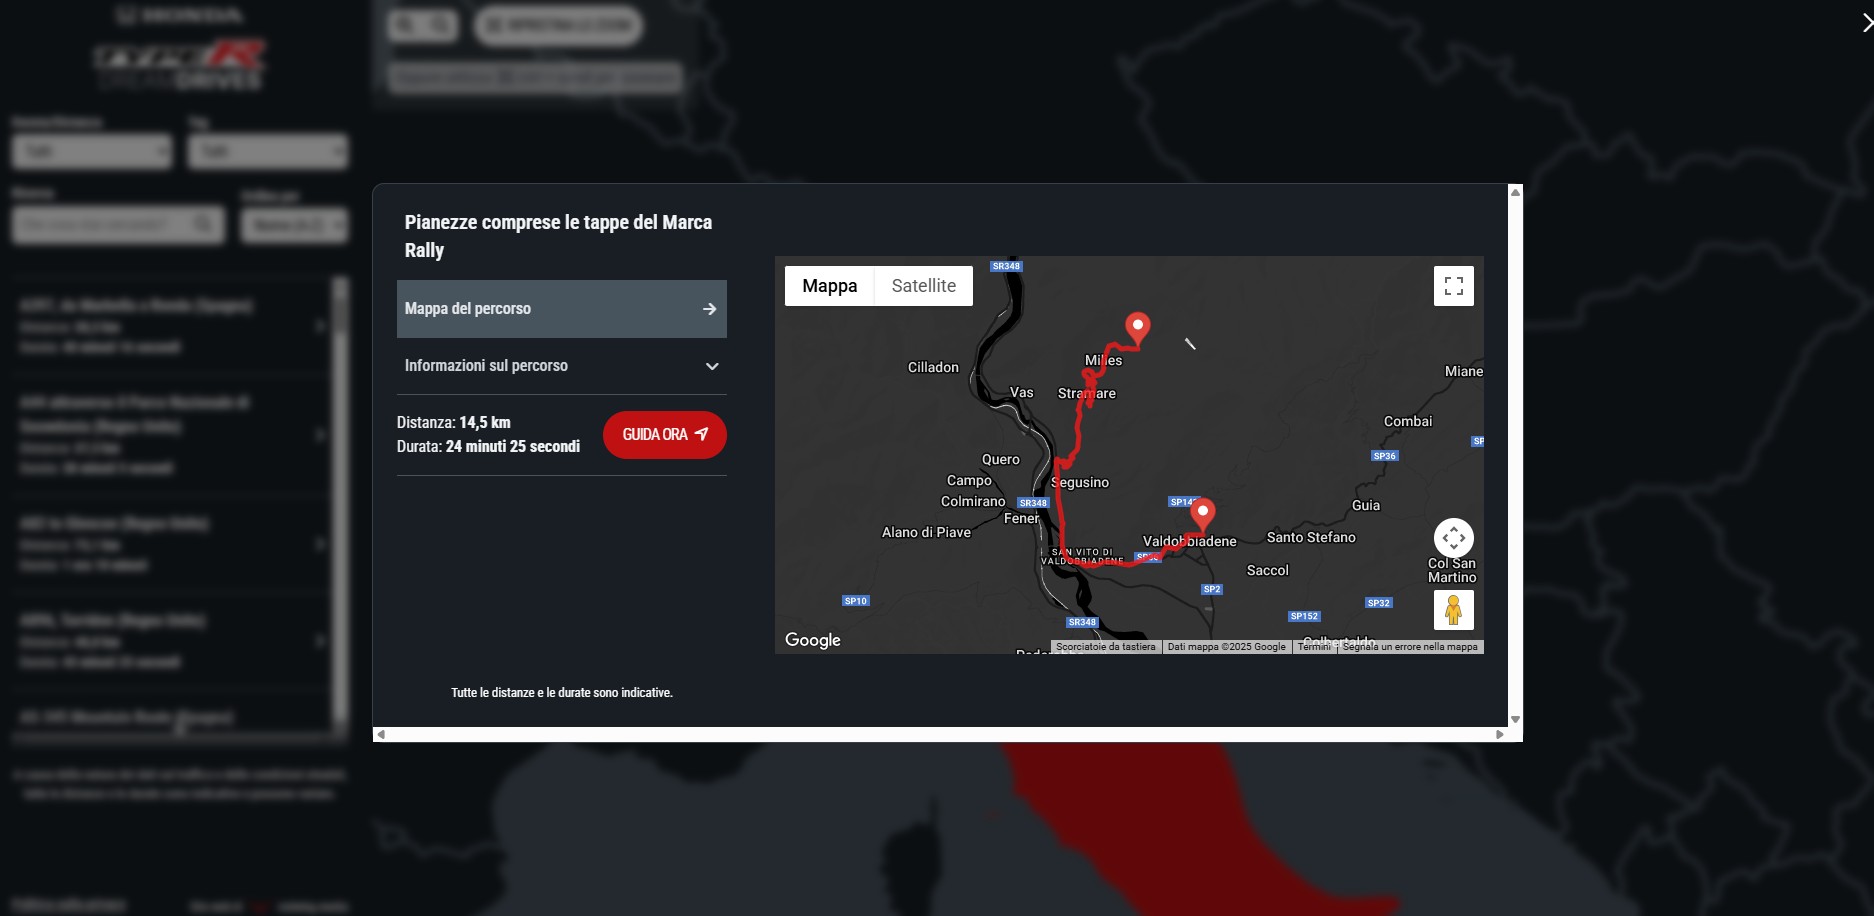Click Segnala un errore nella mappa

(x=1409, y=647)
